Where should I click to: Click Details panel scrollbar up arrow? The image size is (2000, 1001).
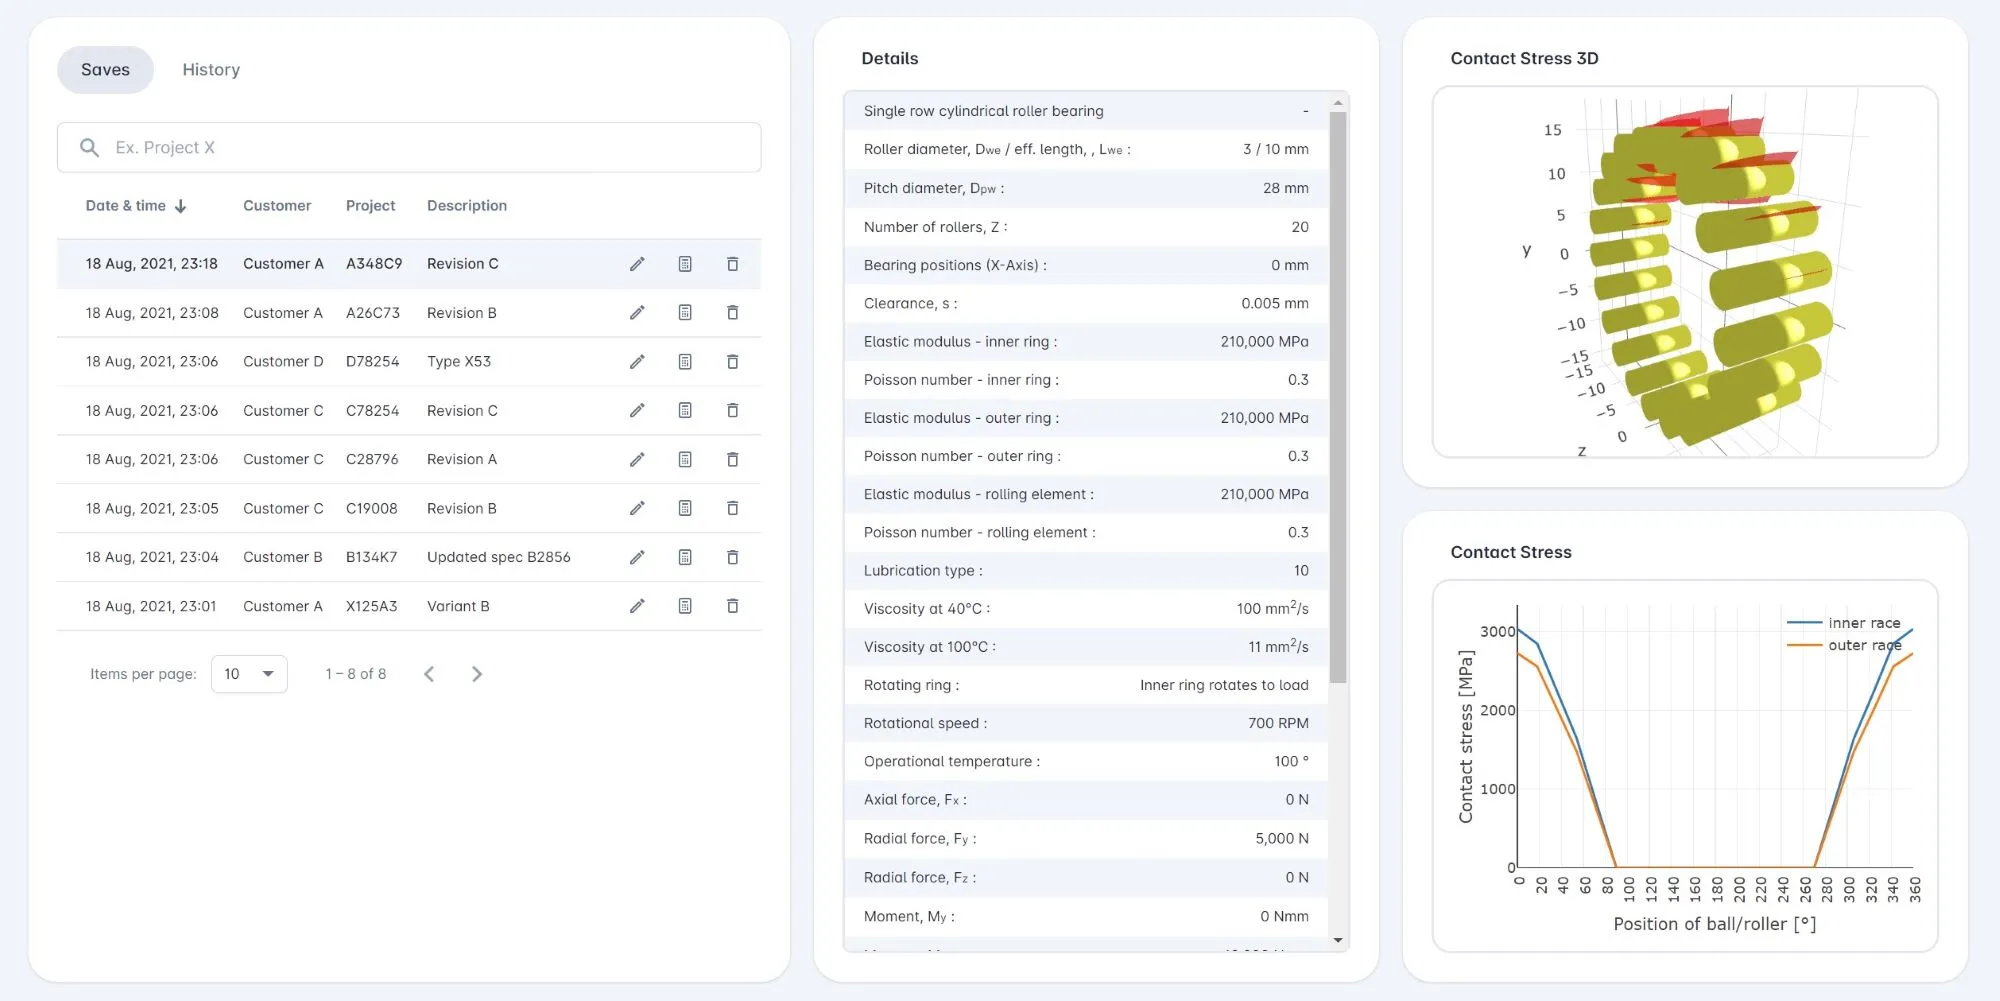click(1338, 102)
